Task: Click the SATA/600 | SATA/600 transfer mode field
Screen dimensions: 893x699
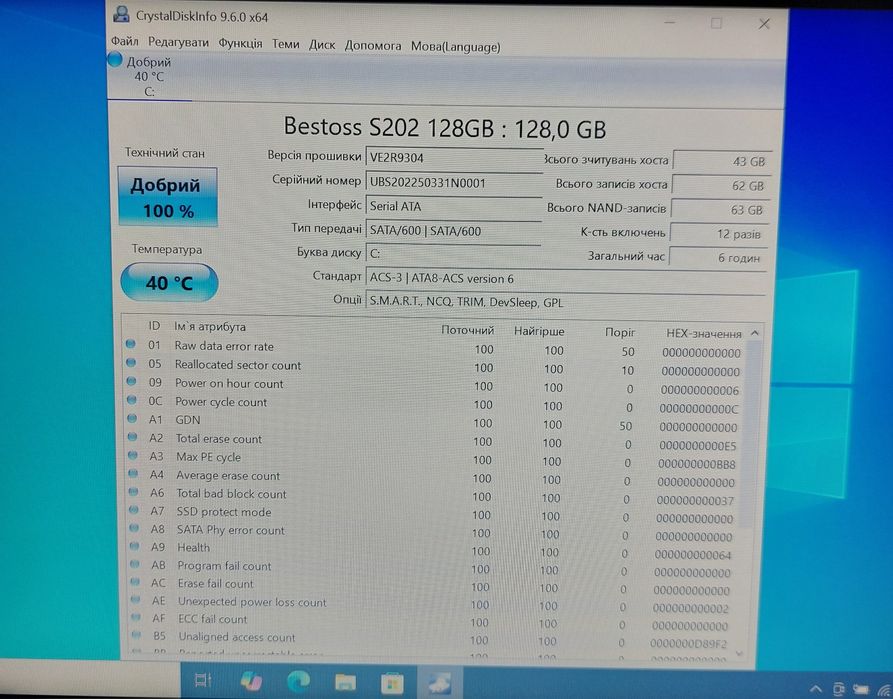Action: [453, 231]
